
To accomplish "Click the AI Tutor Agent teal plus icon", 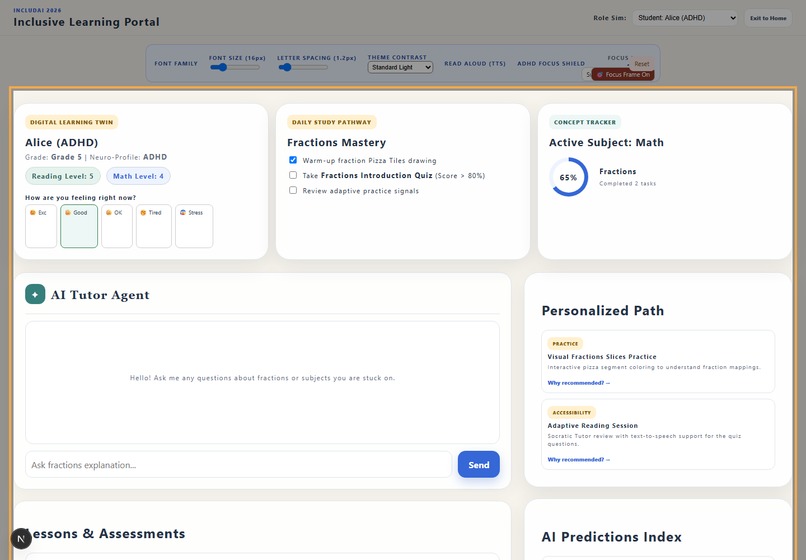I will [x=35, y=295].
